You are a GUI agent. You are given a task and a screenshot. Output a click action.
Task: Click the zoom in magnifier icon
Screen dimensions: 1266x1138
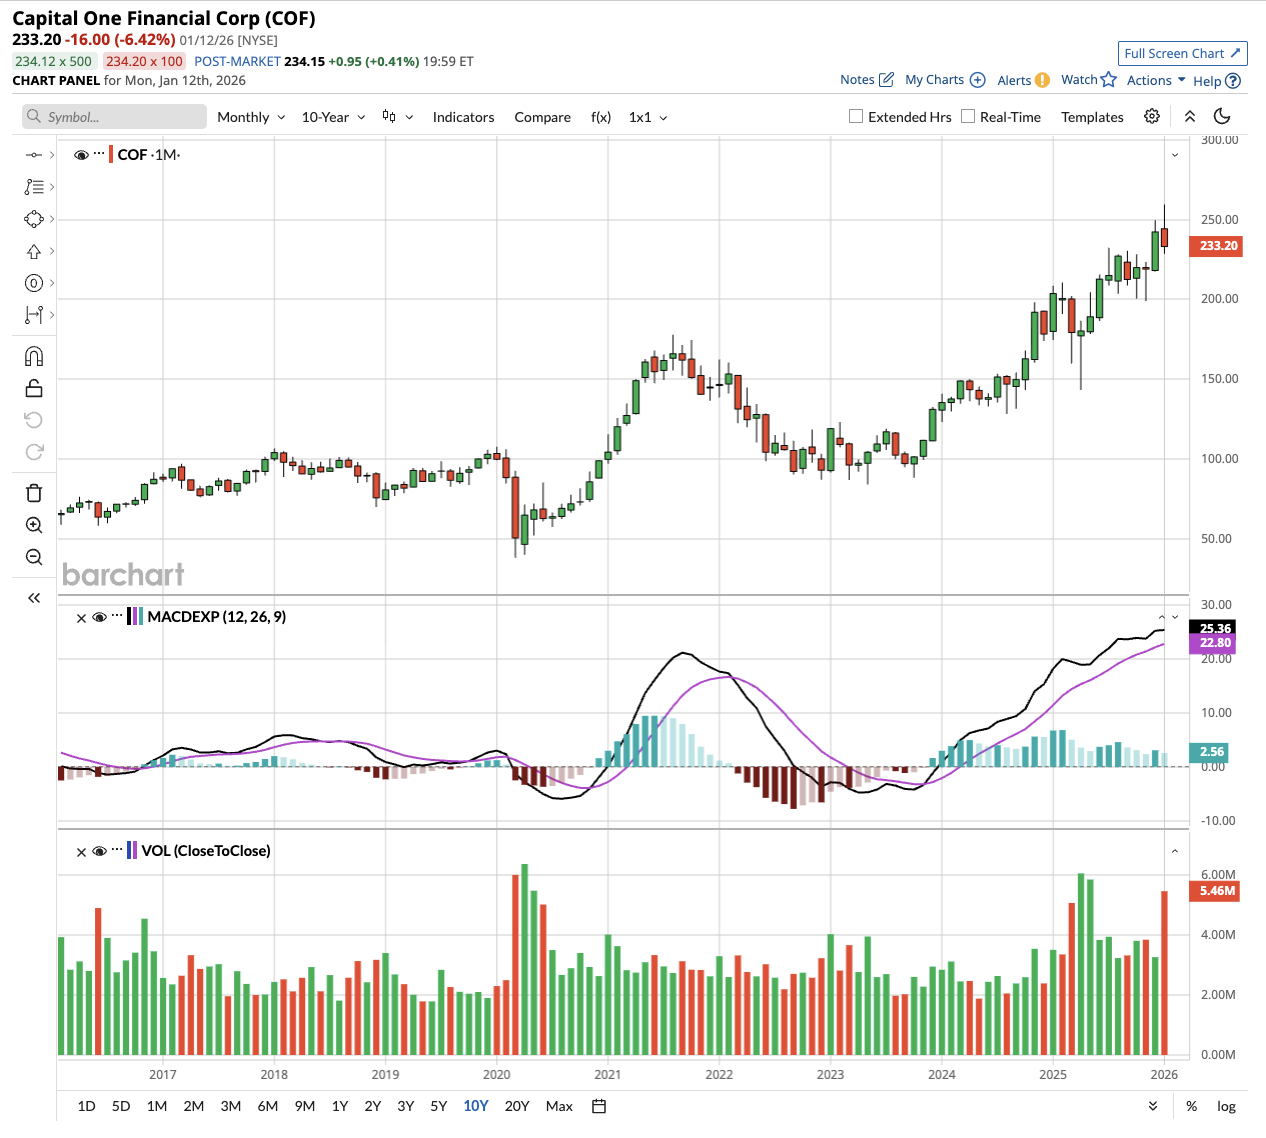34,525
